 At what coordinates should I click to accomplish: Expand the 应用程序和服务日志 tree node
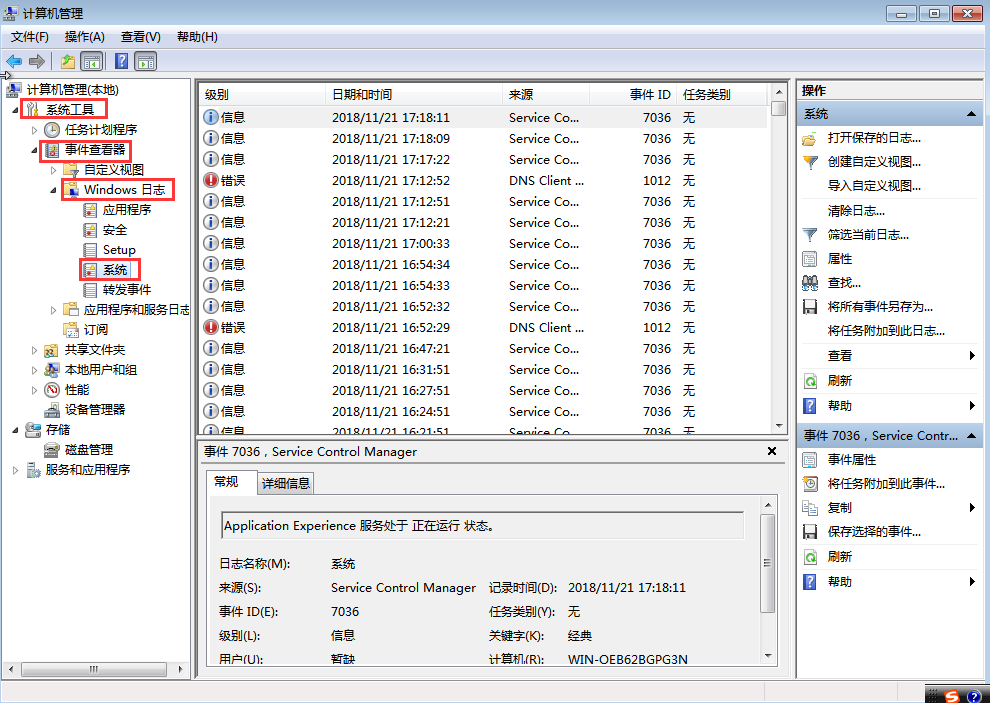54,310
